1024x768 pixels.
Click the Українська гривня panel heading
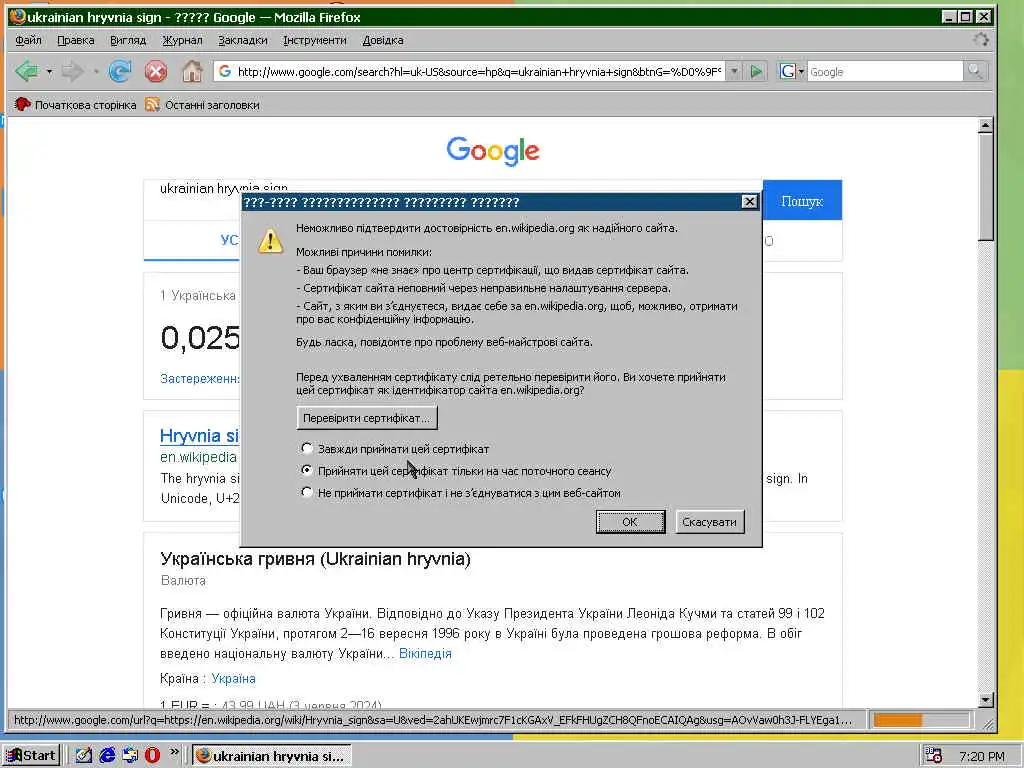click(x=315, y=559)
